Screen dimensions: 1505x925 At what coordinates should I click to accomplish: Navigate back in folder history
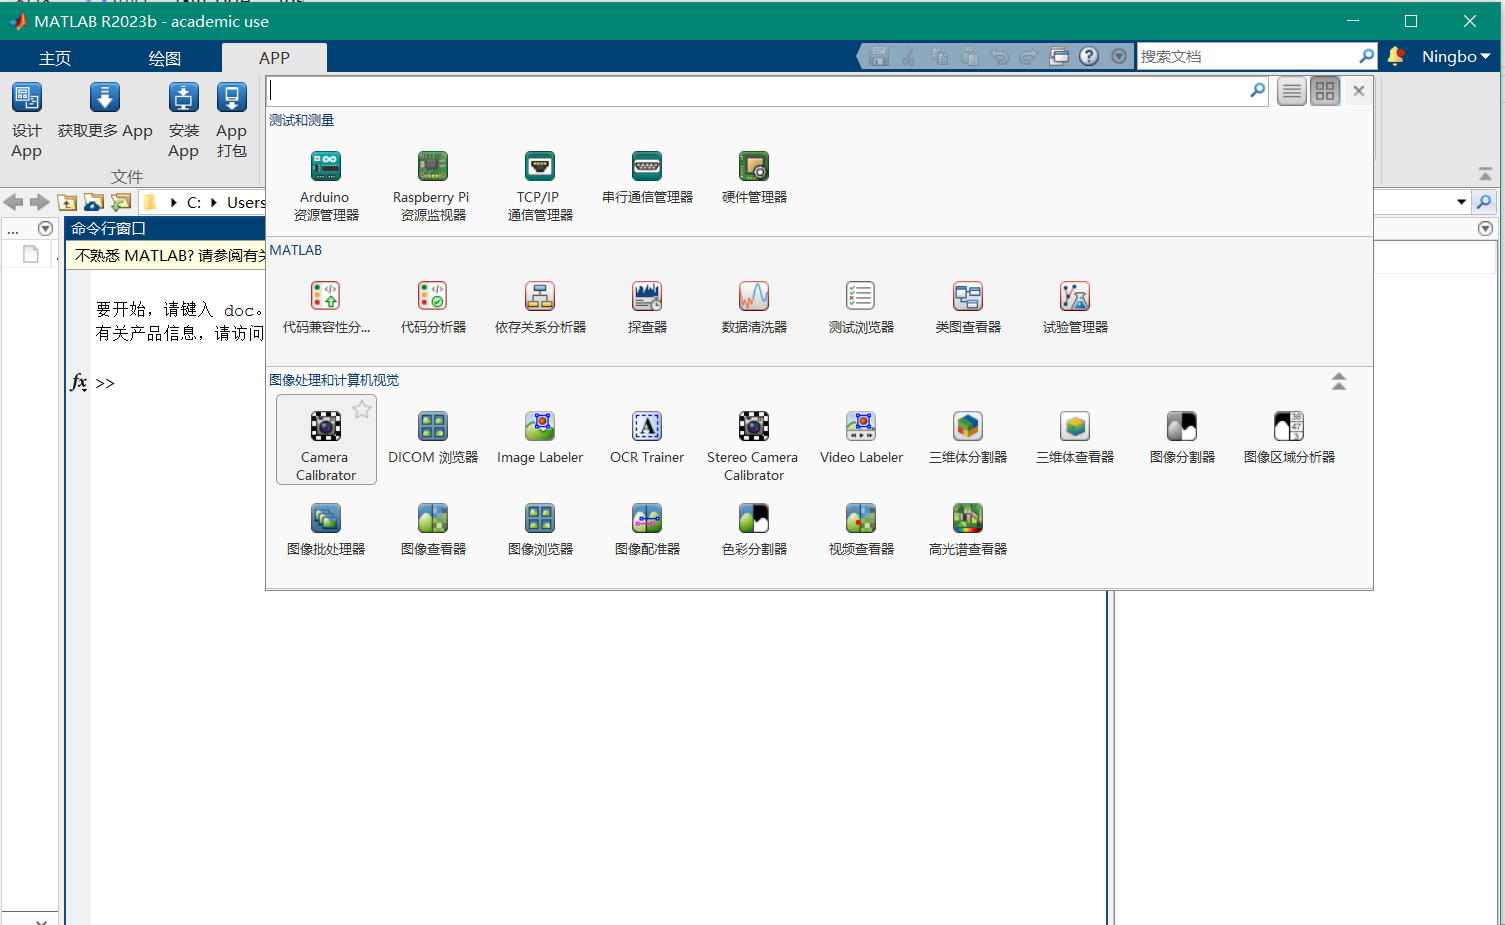[13, 202]
